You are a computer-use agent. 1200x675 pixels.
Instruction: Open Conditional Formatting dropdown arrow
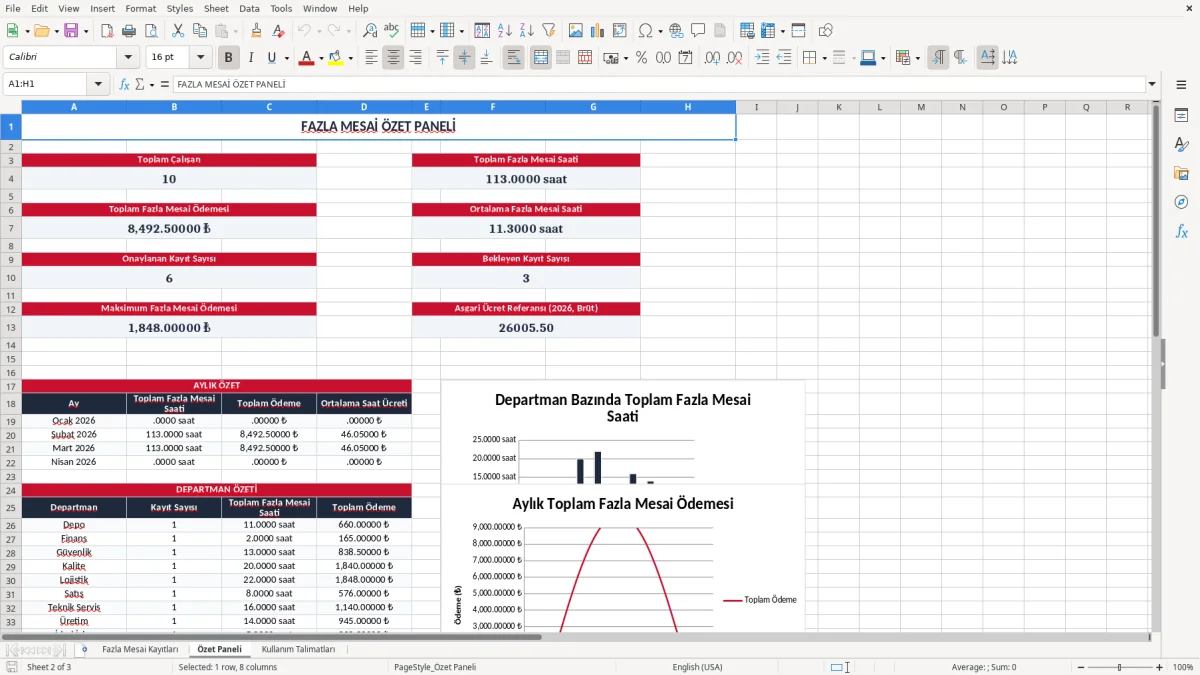pos(917,58)
